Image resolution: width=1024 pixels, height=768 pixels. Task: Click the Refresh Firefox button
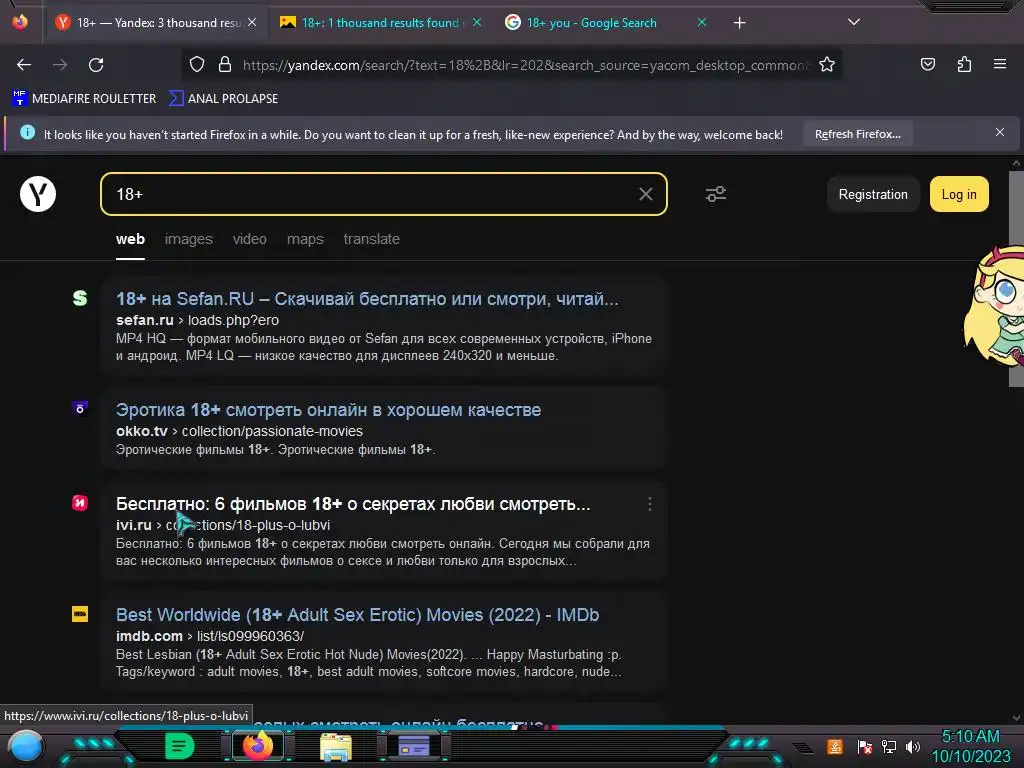(857, 134)
